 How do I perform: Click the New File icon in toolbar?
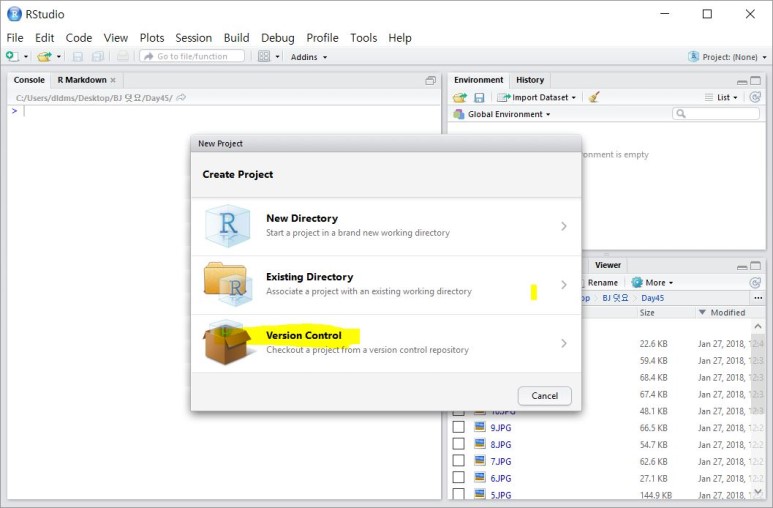coord(12,57)
